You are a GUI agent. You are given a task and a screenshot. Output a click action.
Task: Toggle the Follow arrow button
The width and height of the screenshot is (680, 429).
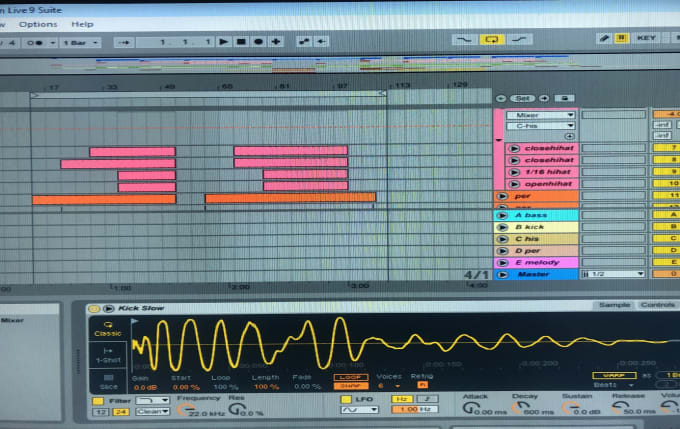(124, 43)
